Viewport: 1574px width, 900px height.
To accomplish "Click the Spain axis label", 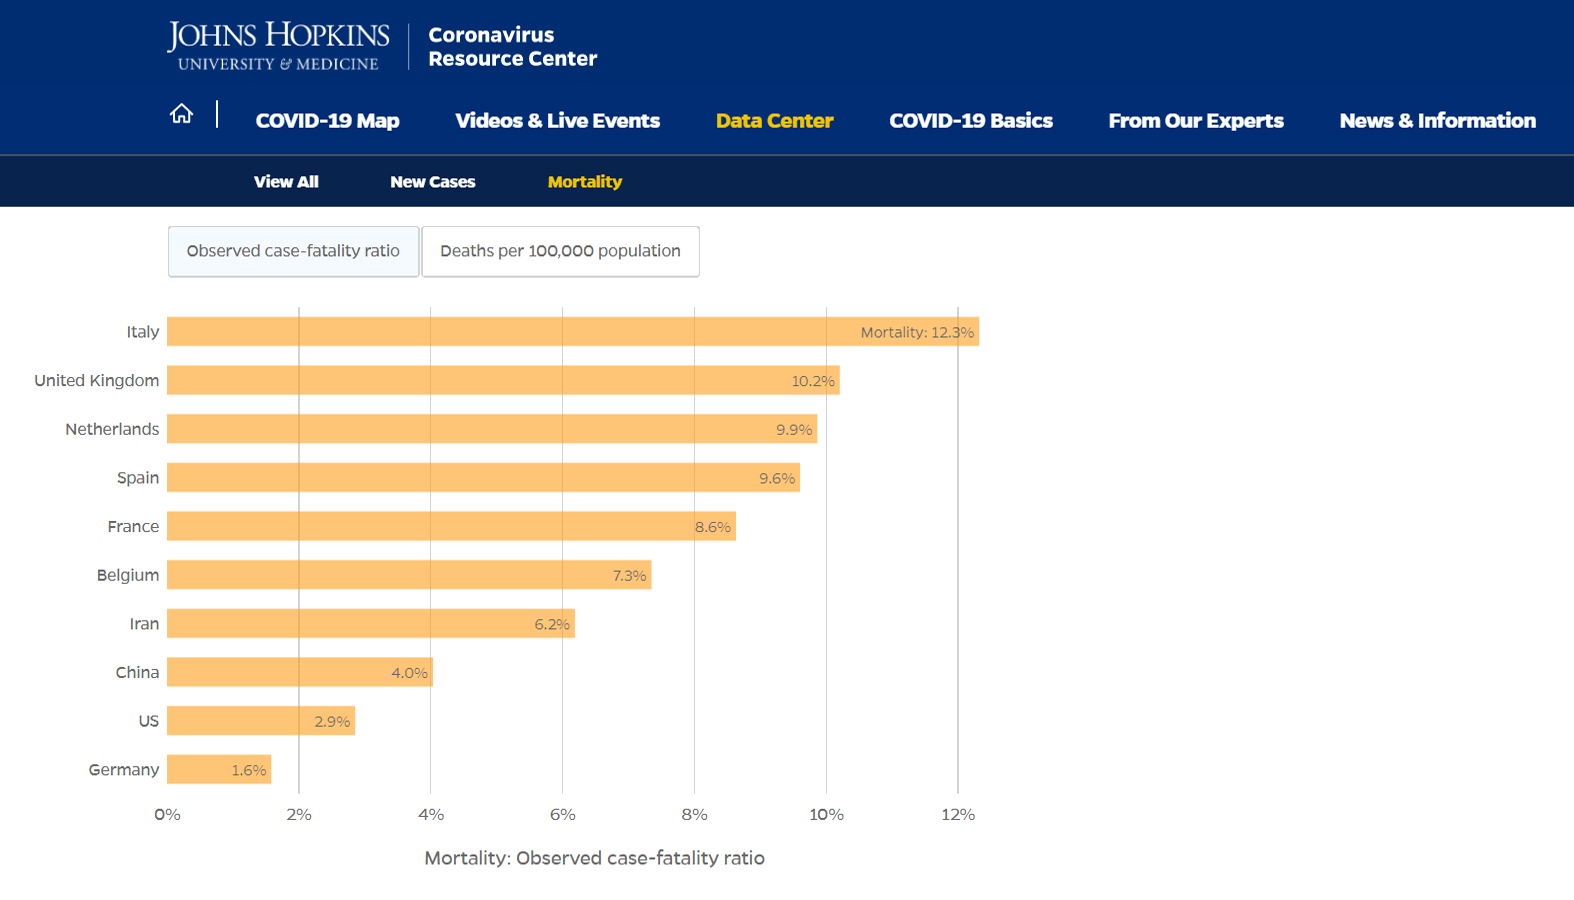I will point(138,478).
